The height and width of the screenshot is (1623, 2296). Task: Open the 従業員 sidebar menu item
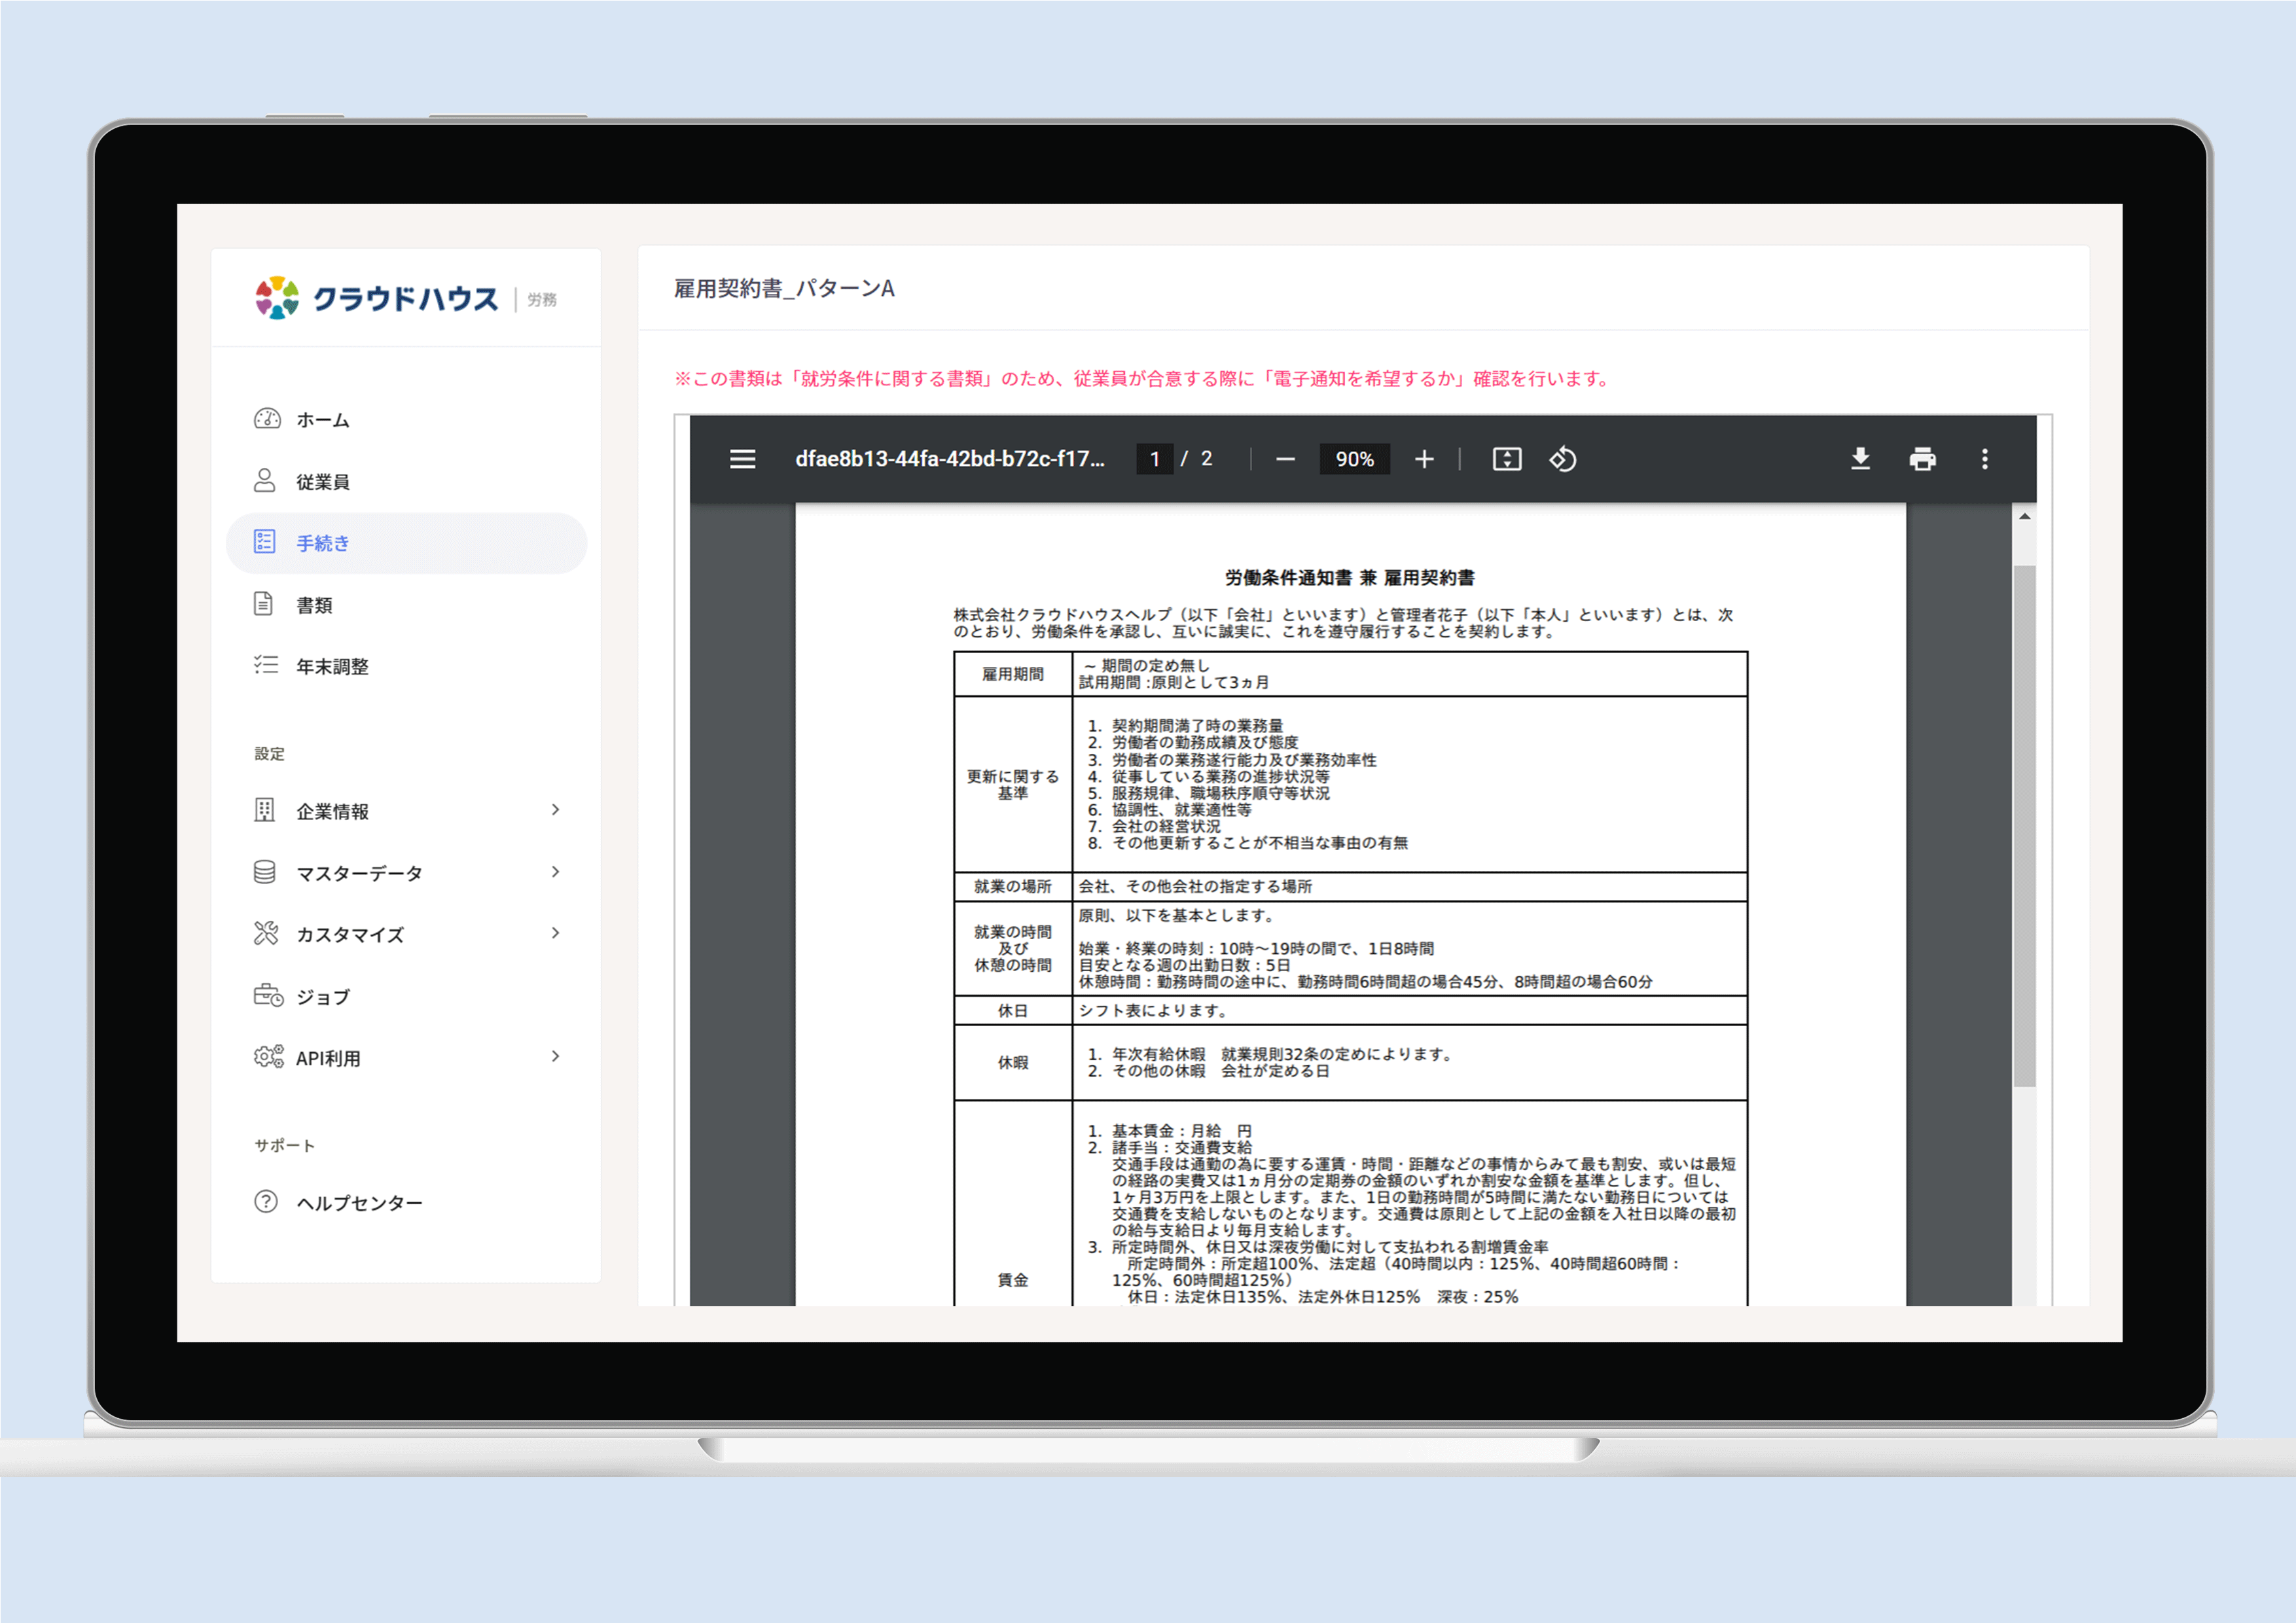[322, 482]
